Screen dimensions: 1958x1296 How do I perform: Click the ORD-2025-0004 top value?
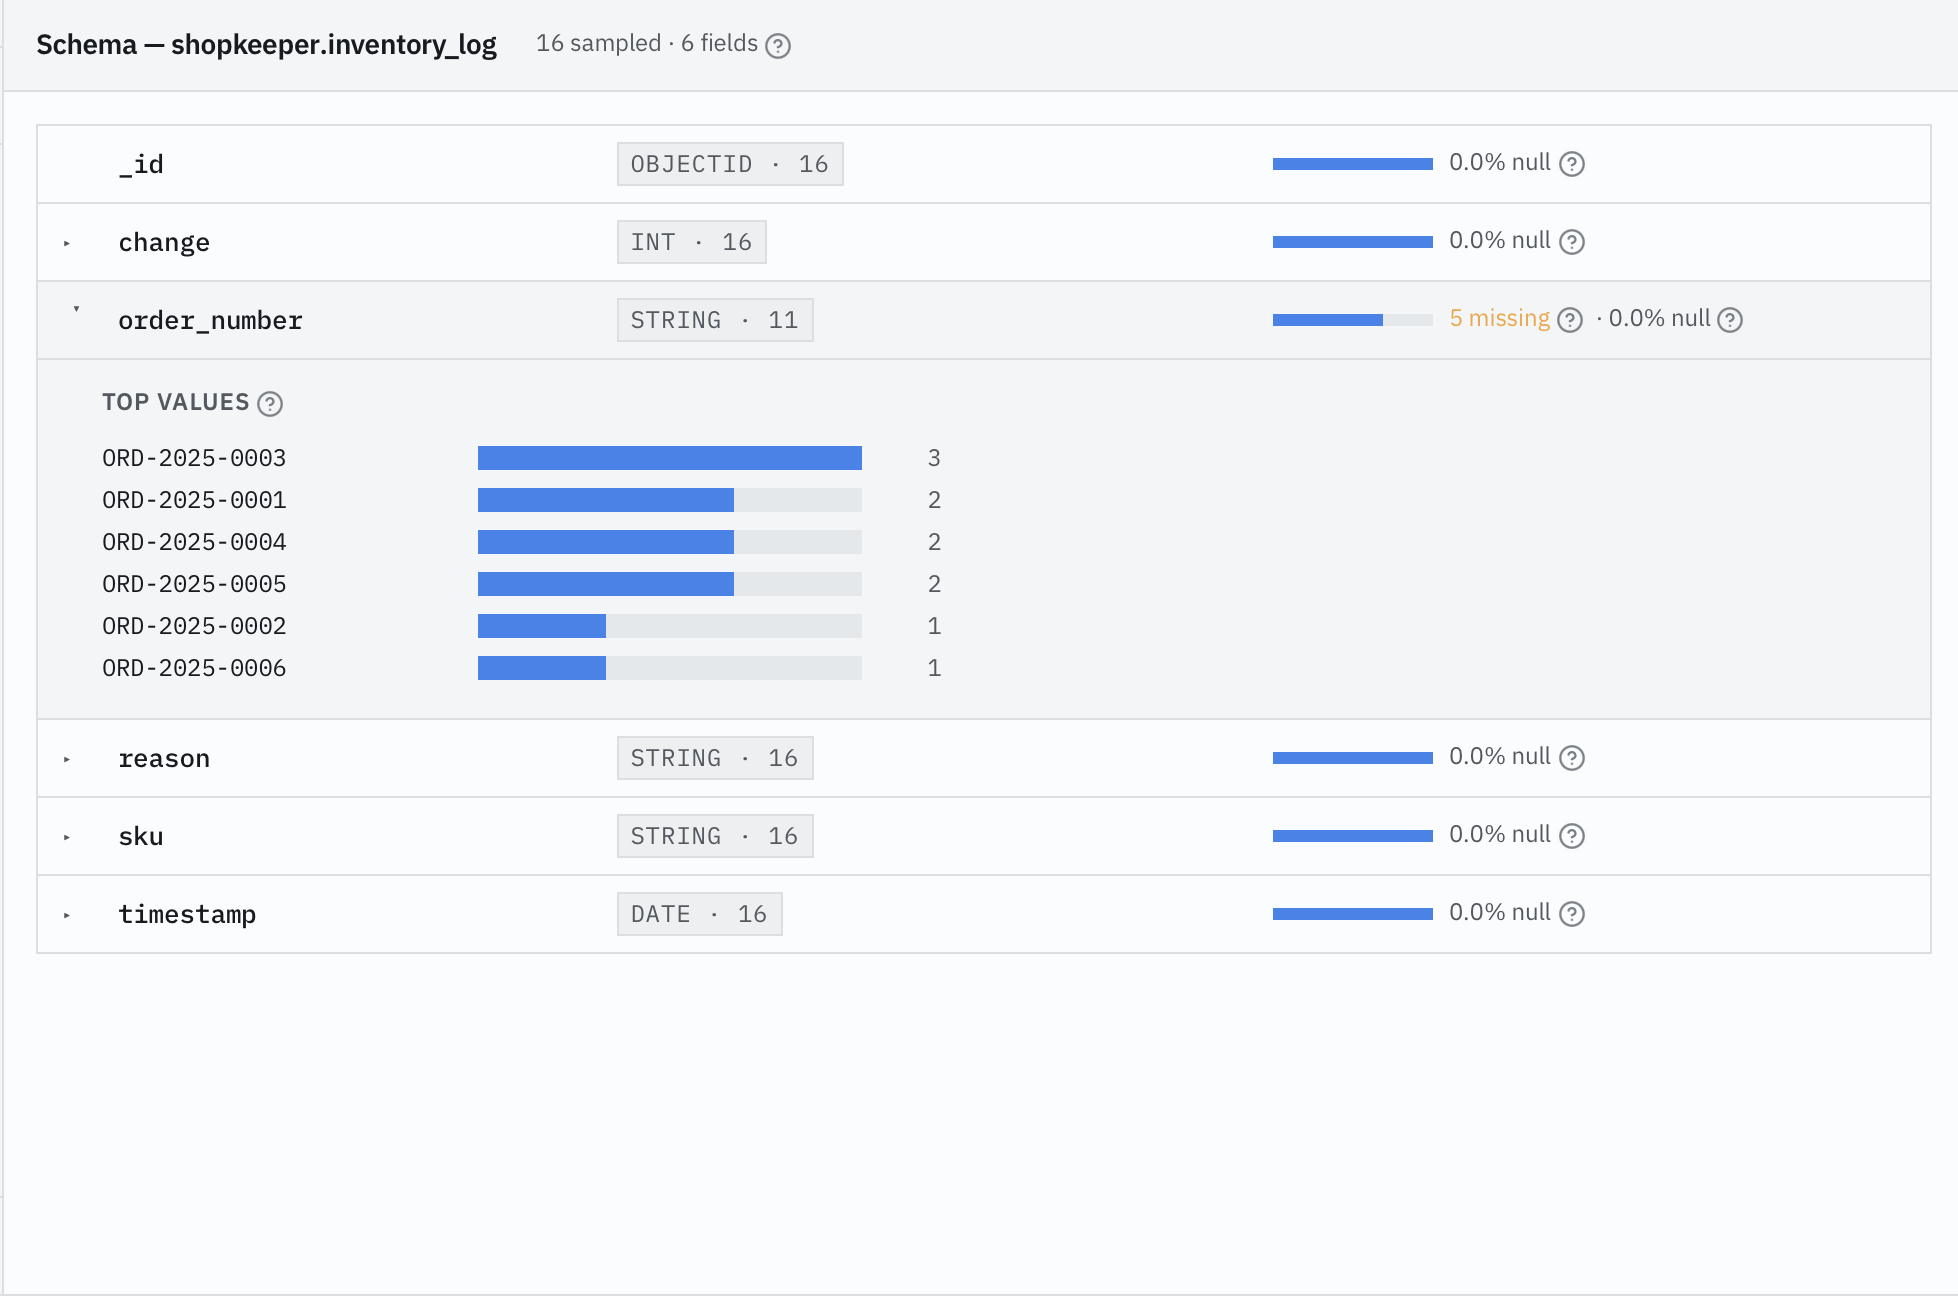click(194, 542)
